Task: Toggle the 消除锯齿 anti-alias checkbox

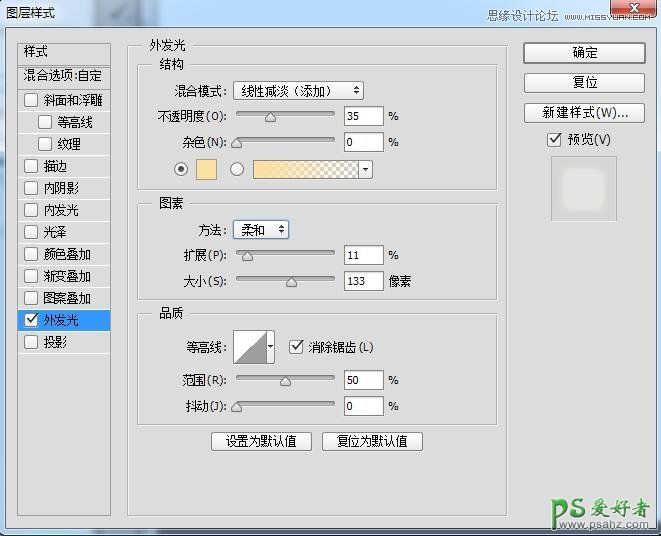Action: [296, 347]
